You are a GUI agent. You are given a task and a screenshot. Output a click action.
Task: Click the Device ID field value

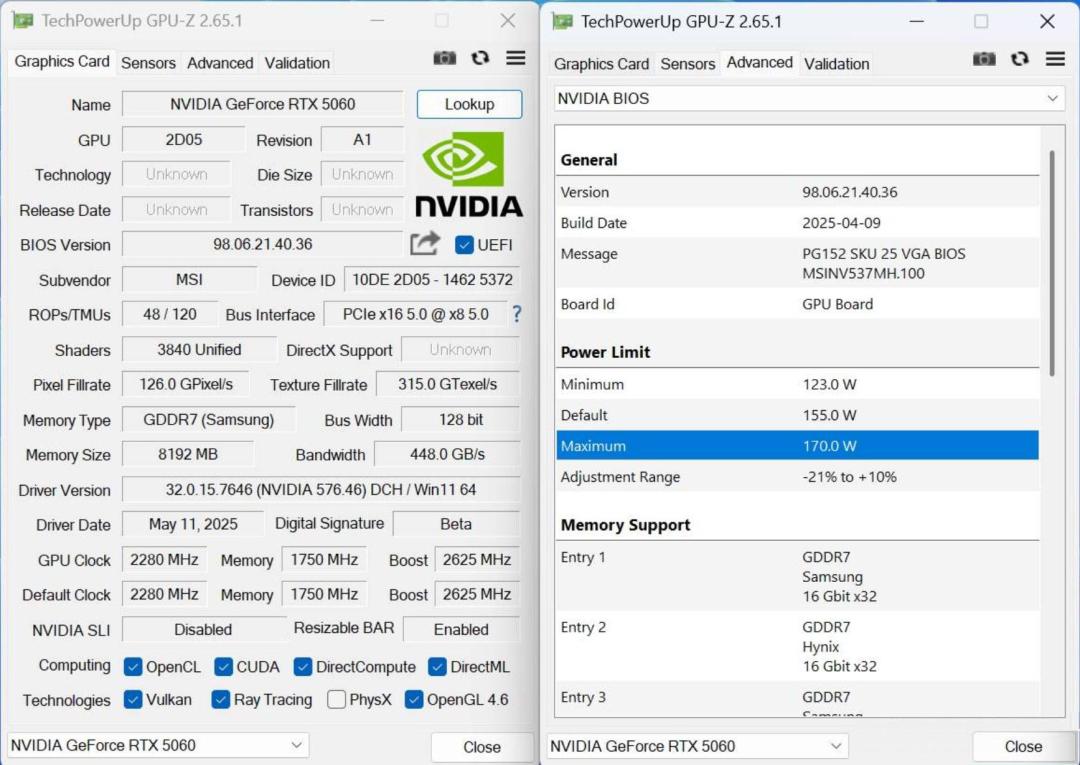pyautogui.click(x=432, y=280)
